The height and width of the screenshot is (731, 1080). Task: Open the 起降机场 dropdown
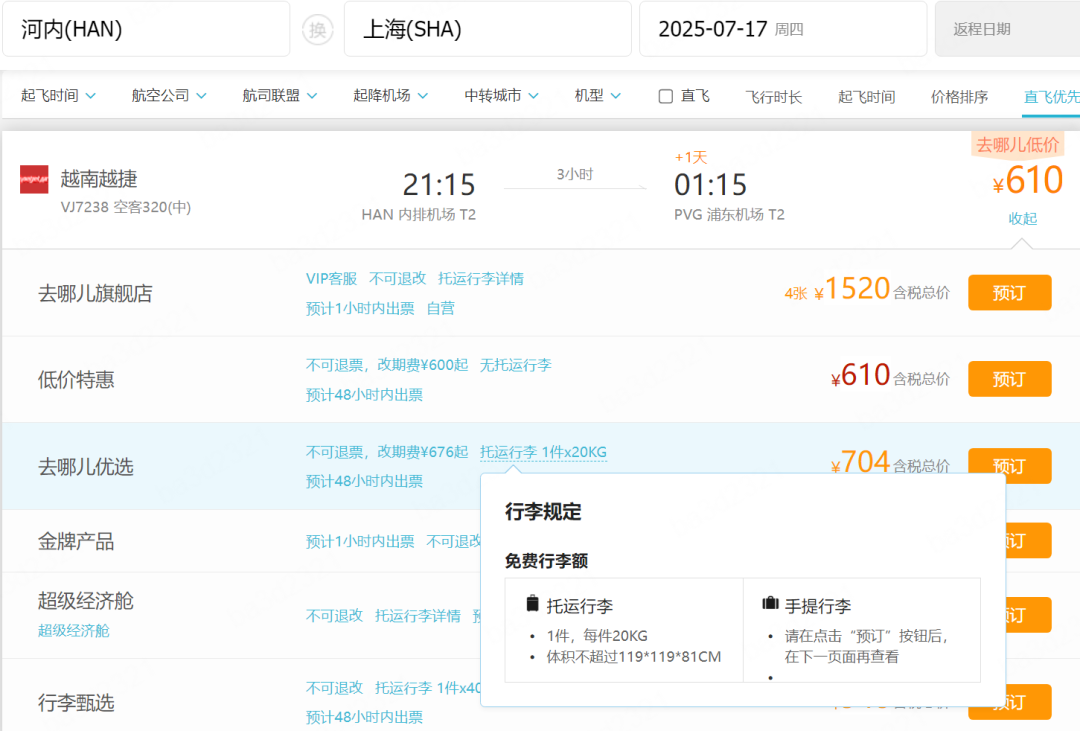pos(391,96)
